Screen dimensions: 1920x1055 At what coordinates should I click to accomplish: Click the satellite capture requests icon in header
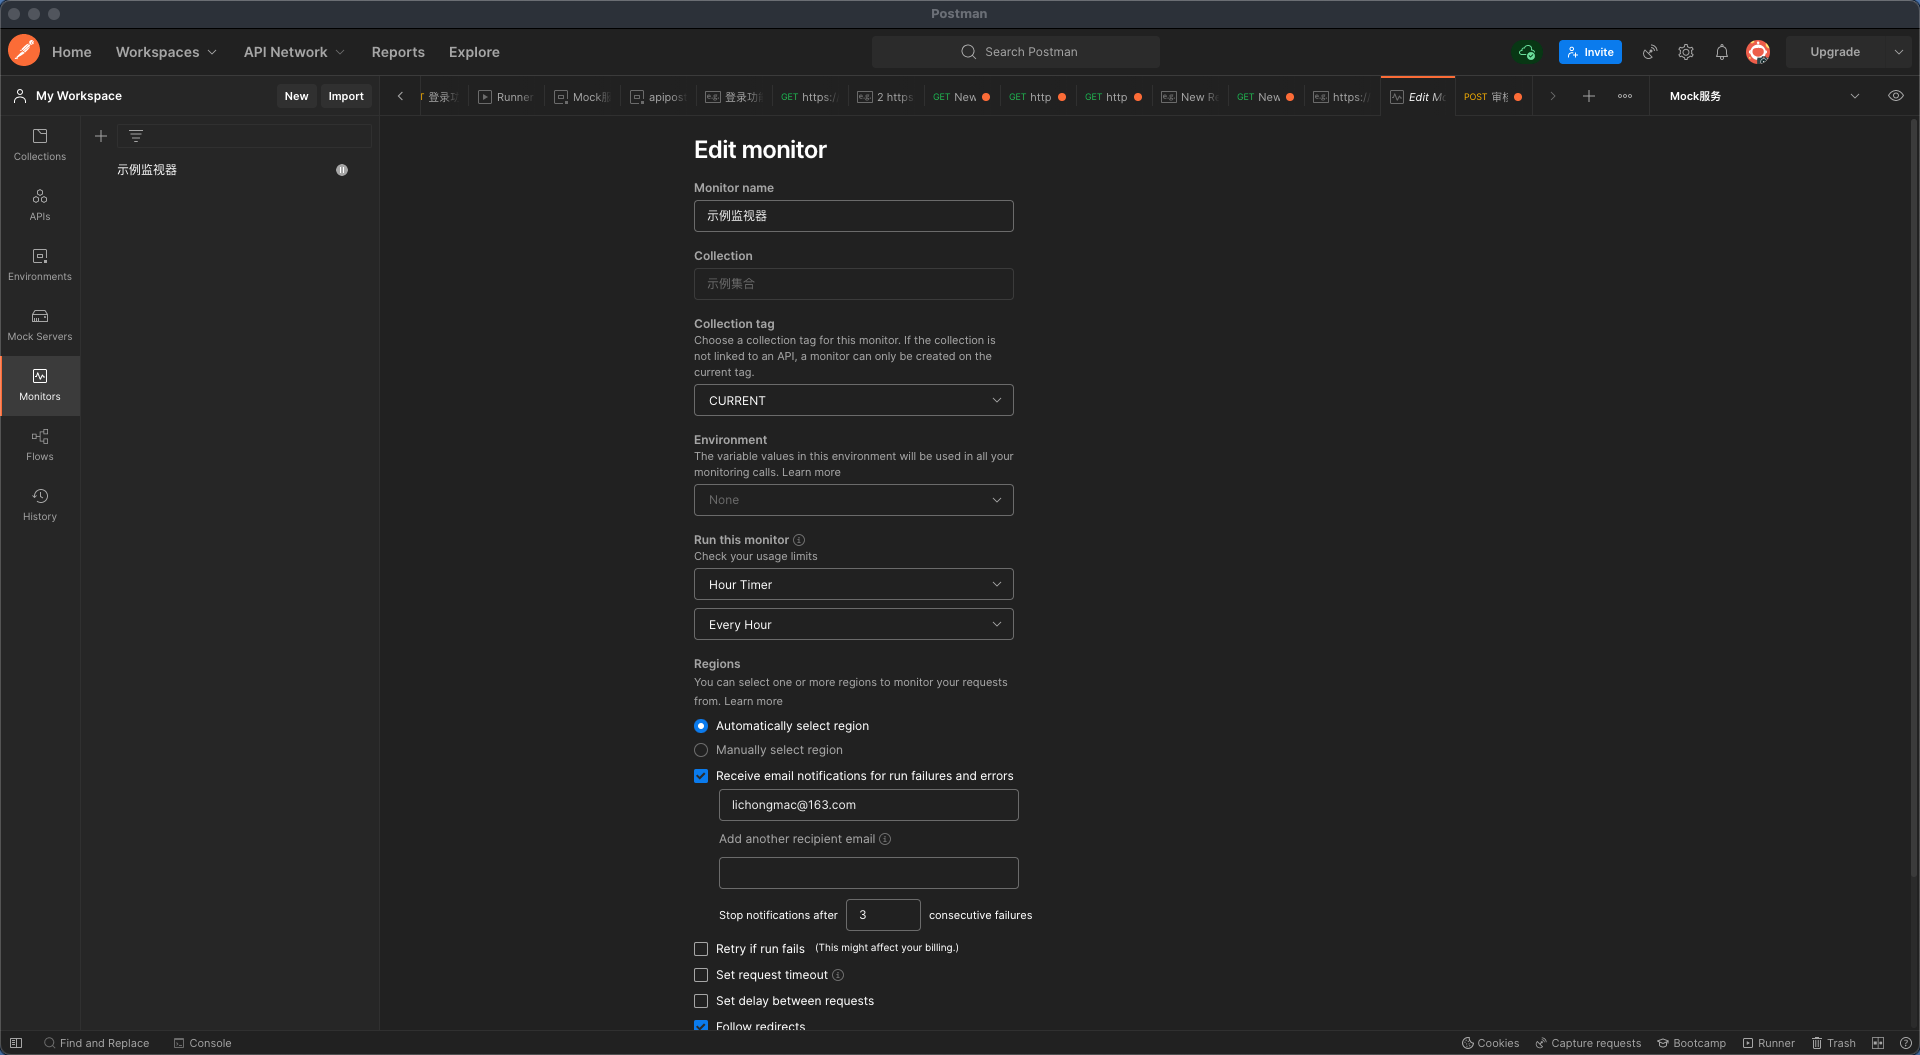(x=1650, y=52)
